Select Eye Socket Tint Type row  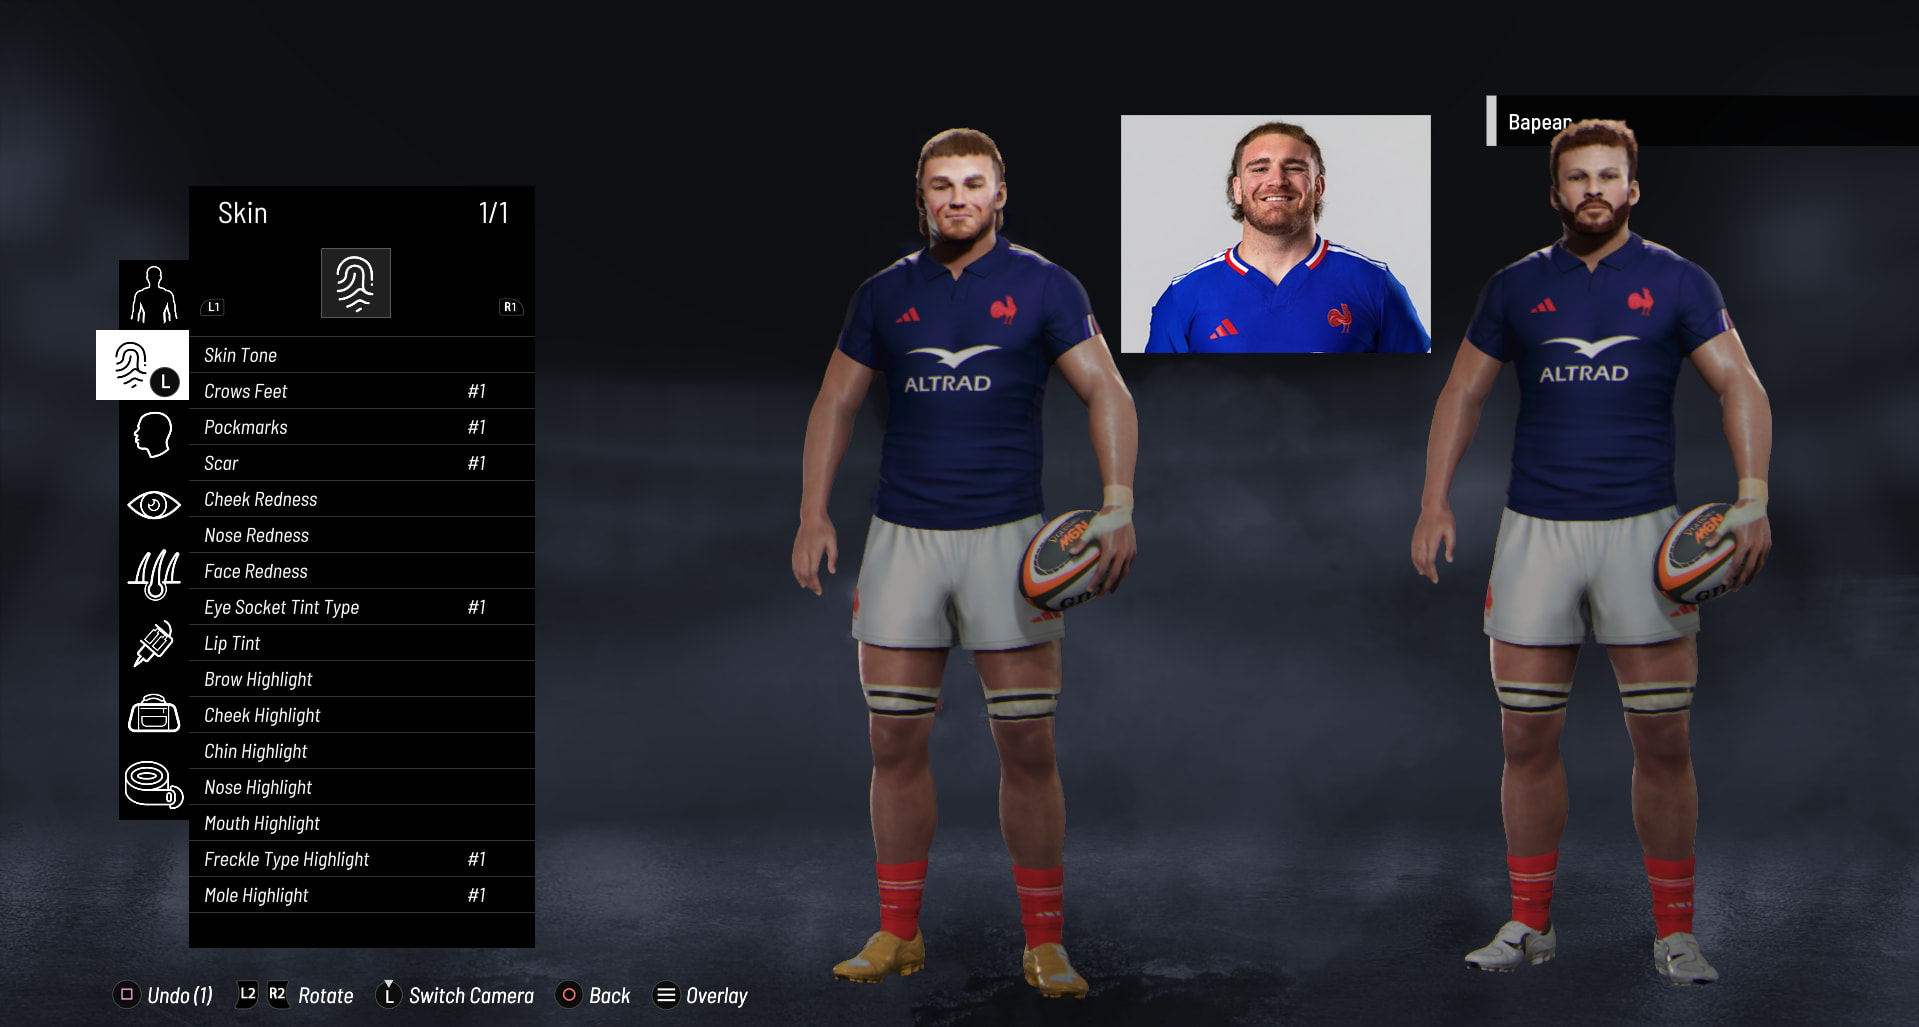(x=362, y=607)
